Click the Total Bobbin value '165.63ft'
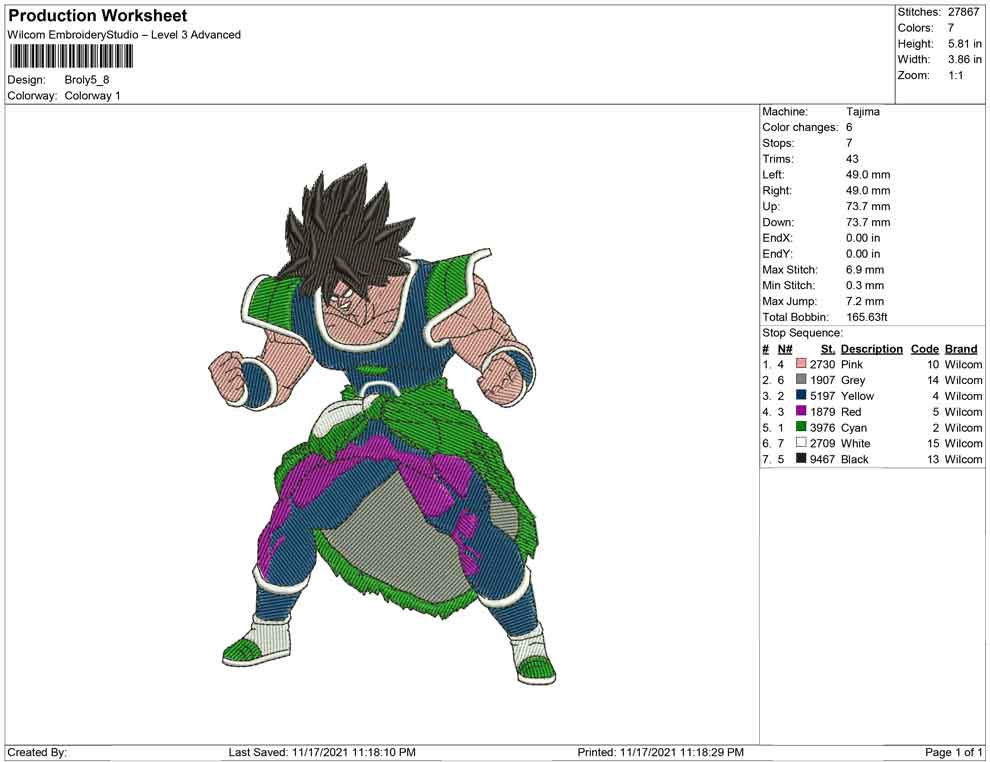The width and height of the screenshot is (990, 762). [x=867, y=317]
